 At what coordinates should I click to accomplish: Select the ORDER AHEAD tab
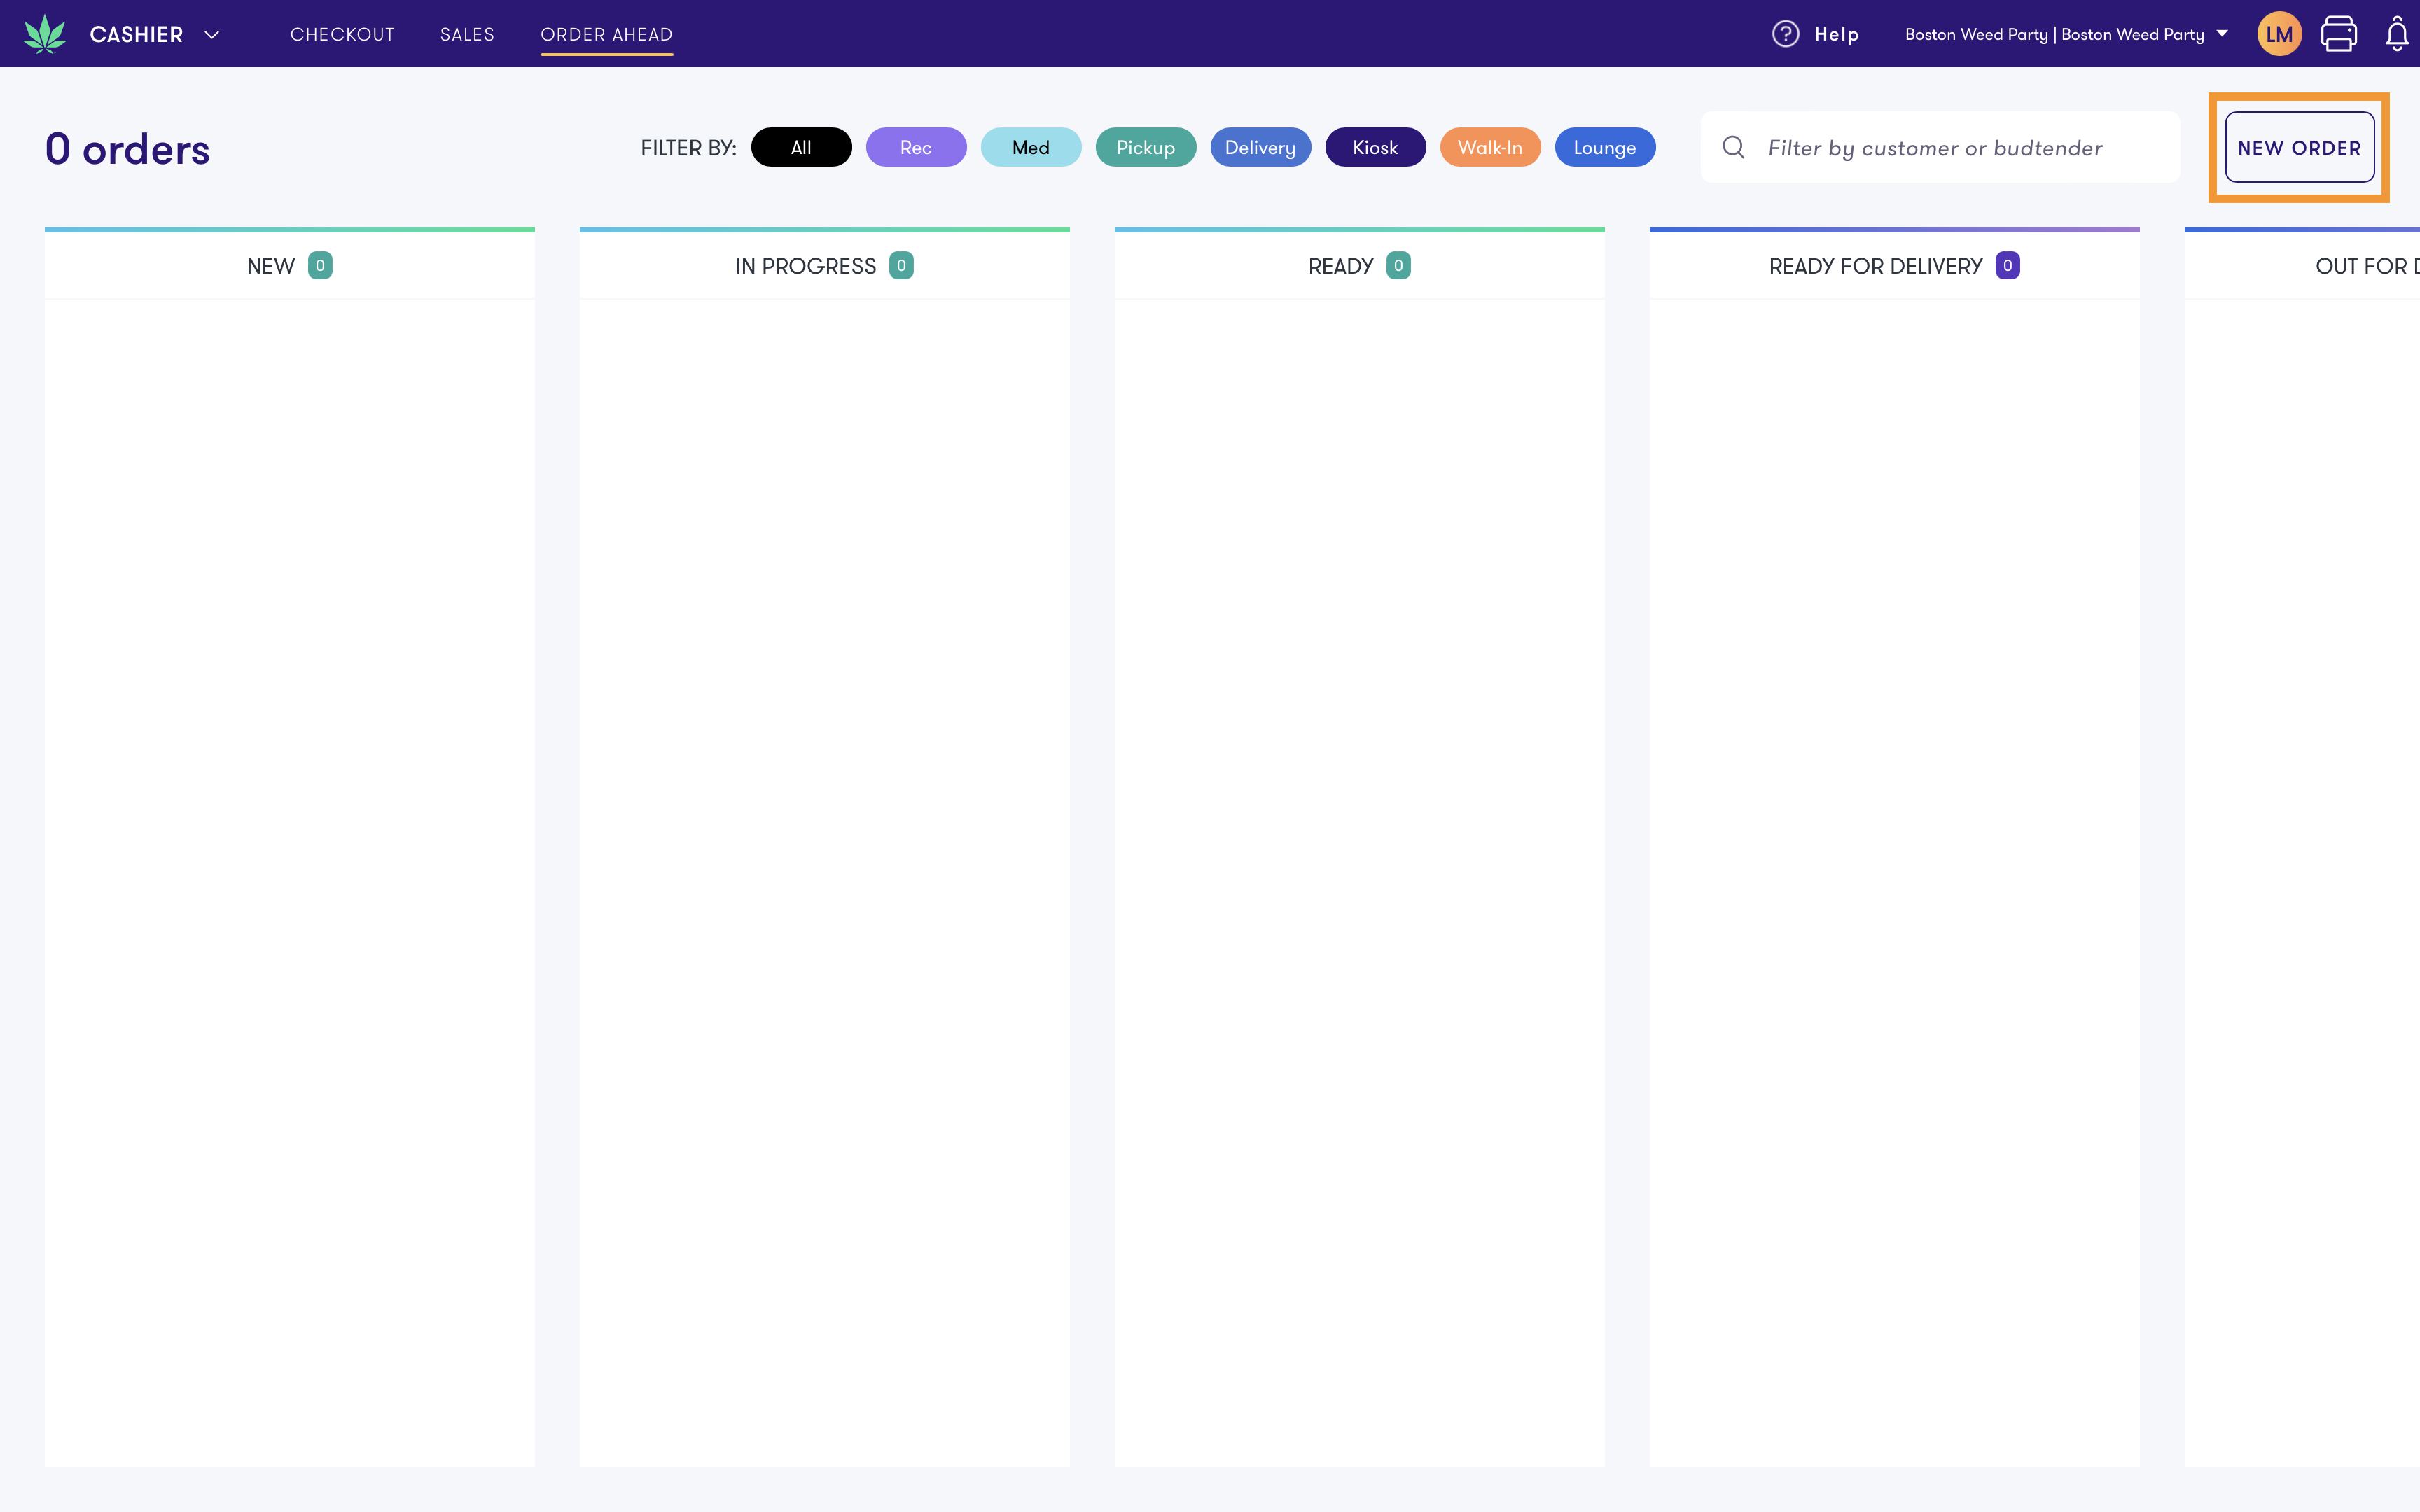pos(606,34)
